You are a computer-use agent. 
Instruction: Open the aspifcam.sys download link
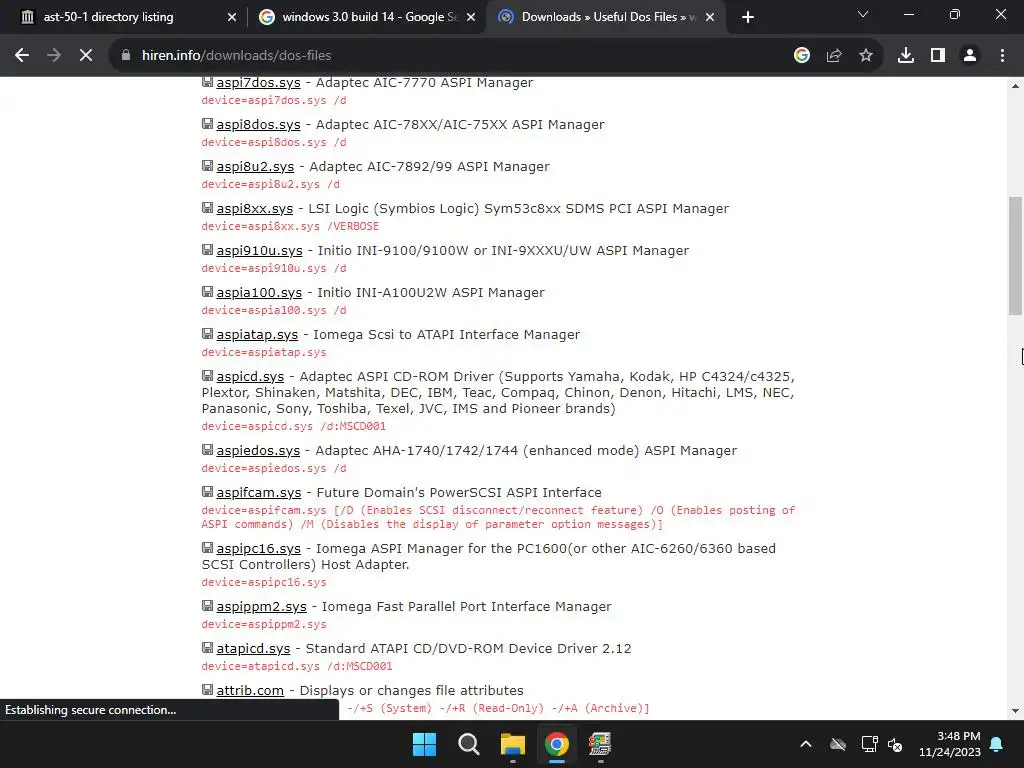click(x=259, y=492)
